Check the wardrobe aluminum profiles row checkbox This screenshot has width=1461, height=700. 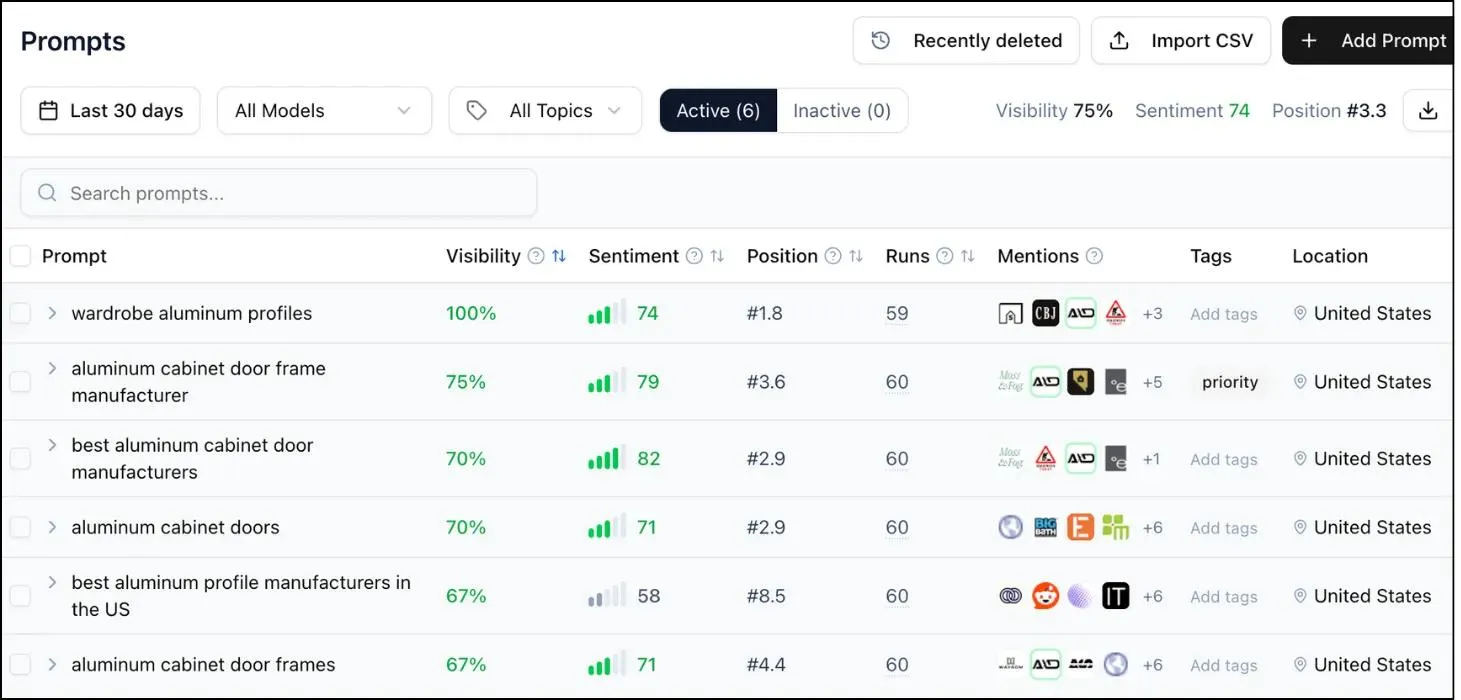[20, 313]
